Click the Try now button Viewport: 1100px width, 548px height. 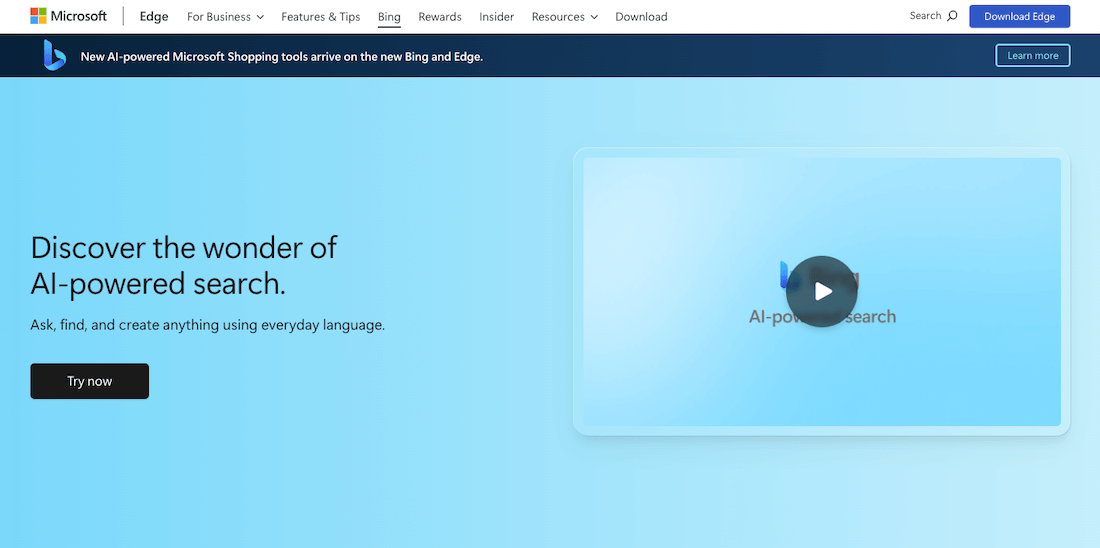[x=90, y=381]
